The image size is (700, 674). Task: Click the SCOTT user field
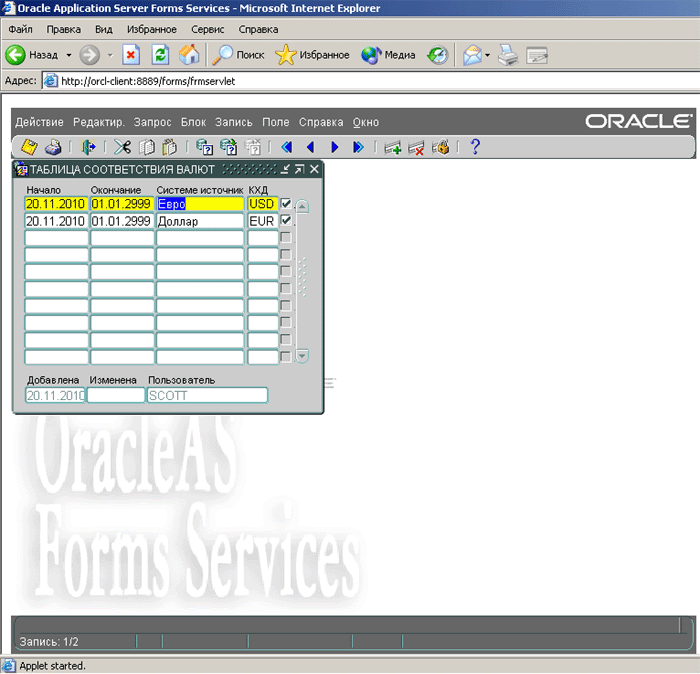[208, 395]
